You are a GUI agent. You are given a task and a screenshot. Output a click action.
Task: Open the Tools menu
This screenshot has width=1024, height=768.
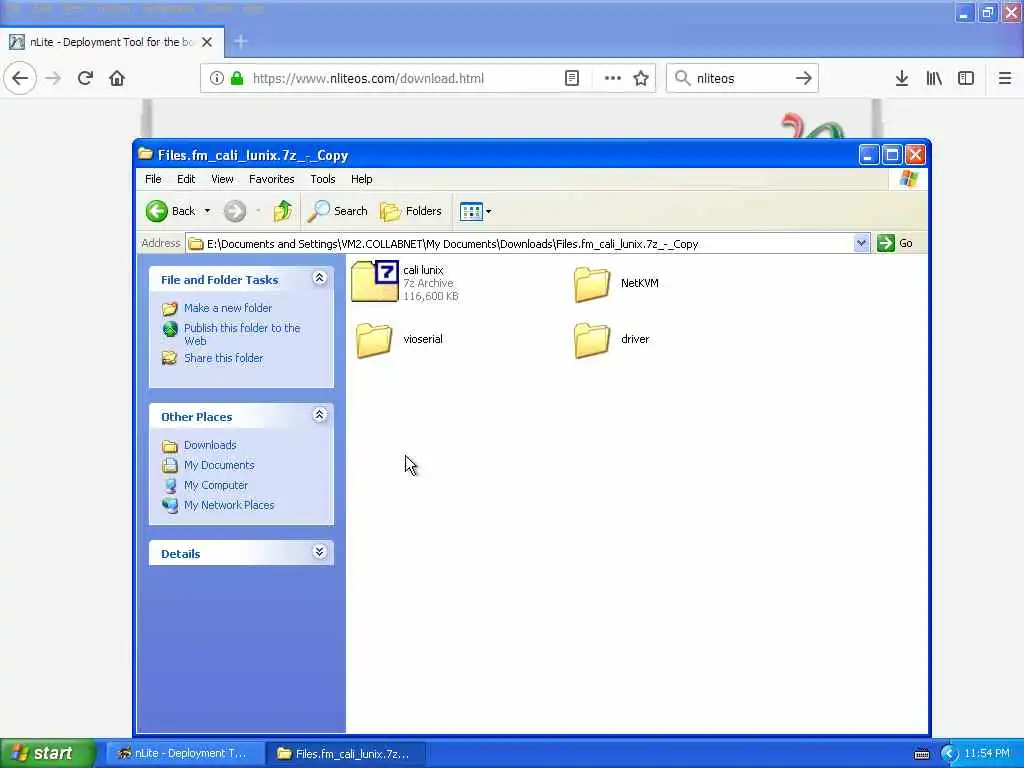click(x=323, y=179)
